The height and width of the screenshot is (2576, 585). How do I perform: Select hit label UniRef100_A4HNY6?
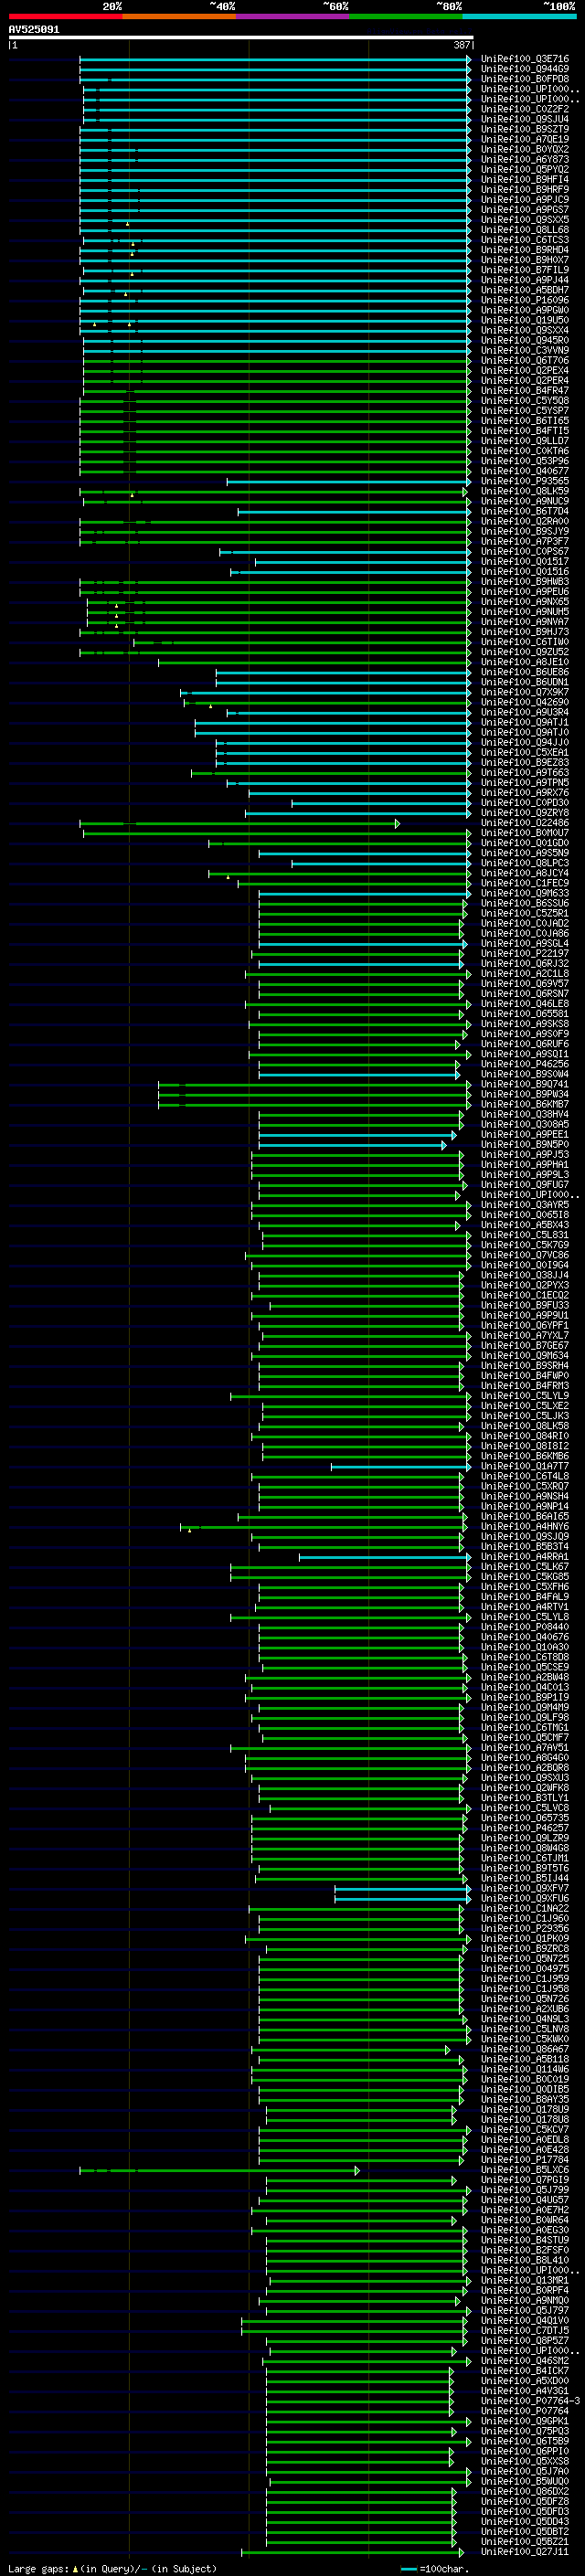525,1527
